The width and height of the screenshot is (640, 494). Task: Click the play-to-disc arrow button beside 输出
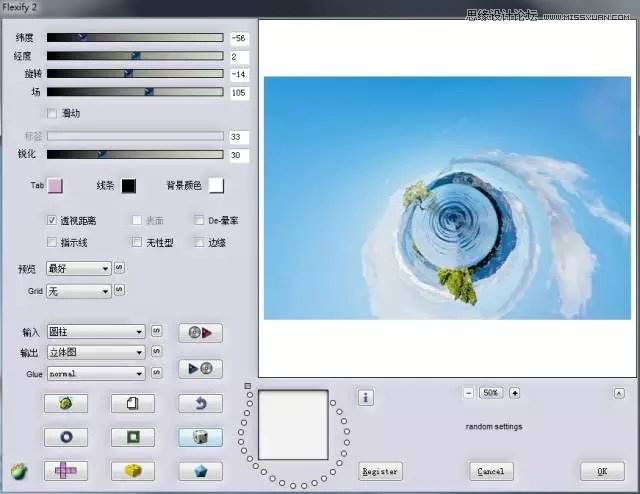coord(200,369)
